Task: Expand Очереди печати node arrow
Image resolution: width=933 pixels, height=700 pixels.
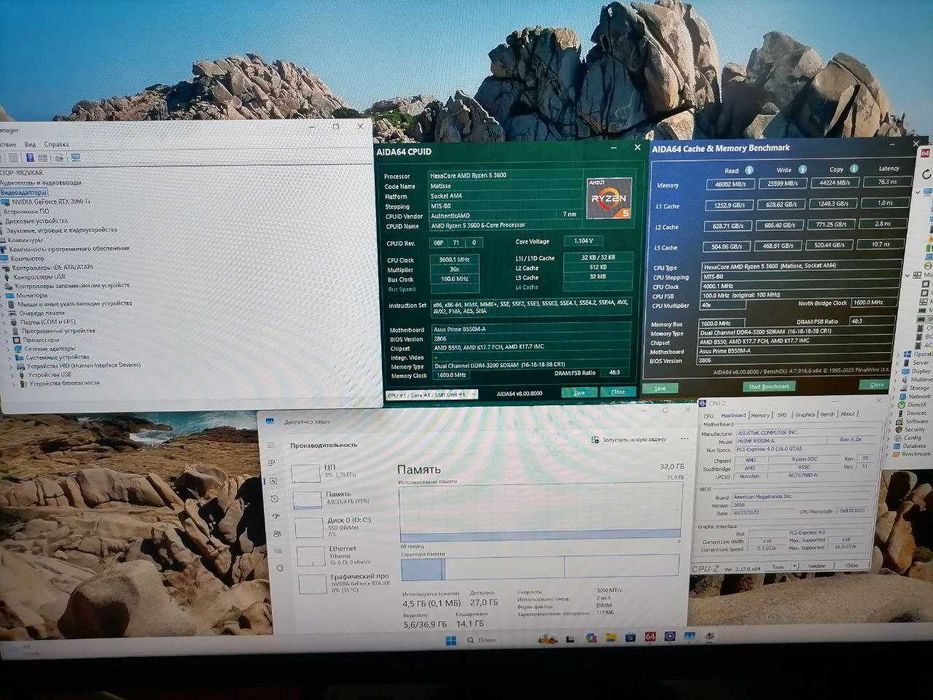Action: [3, 313]
